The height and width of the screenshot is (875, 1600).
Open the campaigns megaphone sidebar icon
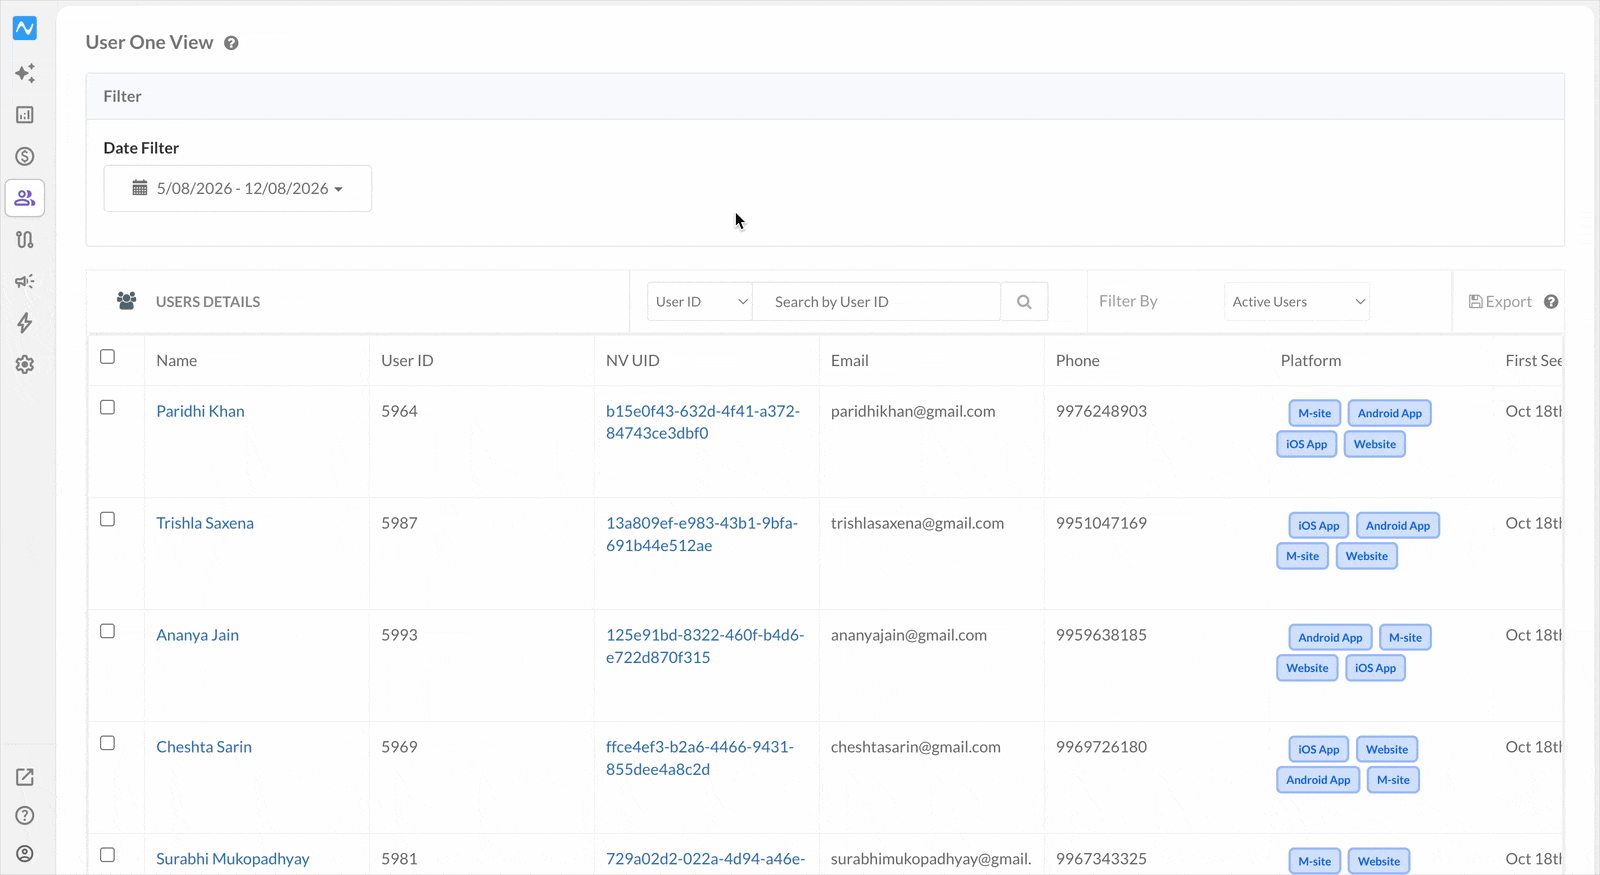[25, 282]
